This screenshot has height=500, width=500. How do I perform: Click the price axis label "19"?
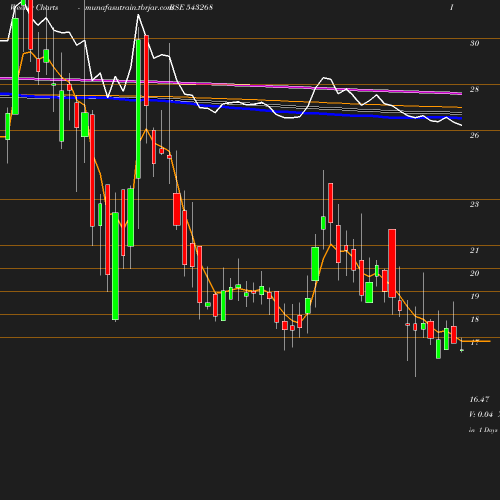(x=474, y=296)
